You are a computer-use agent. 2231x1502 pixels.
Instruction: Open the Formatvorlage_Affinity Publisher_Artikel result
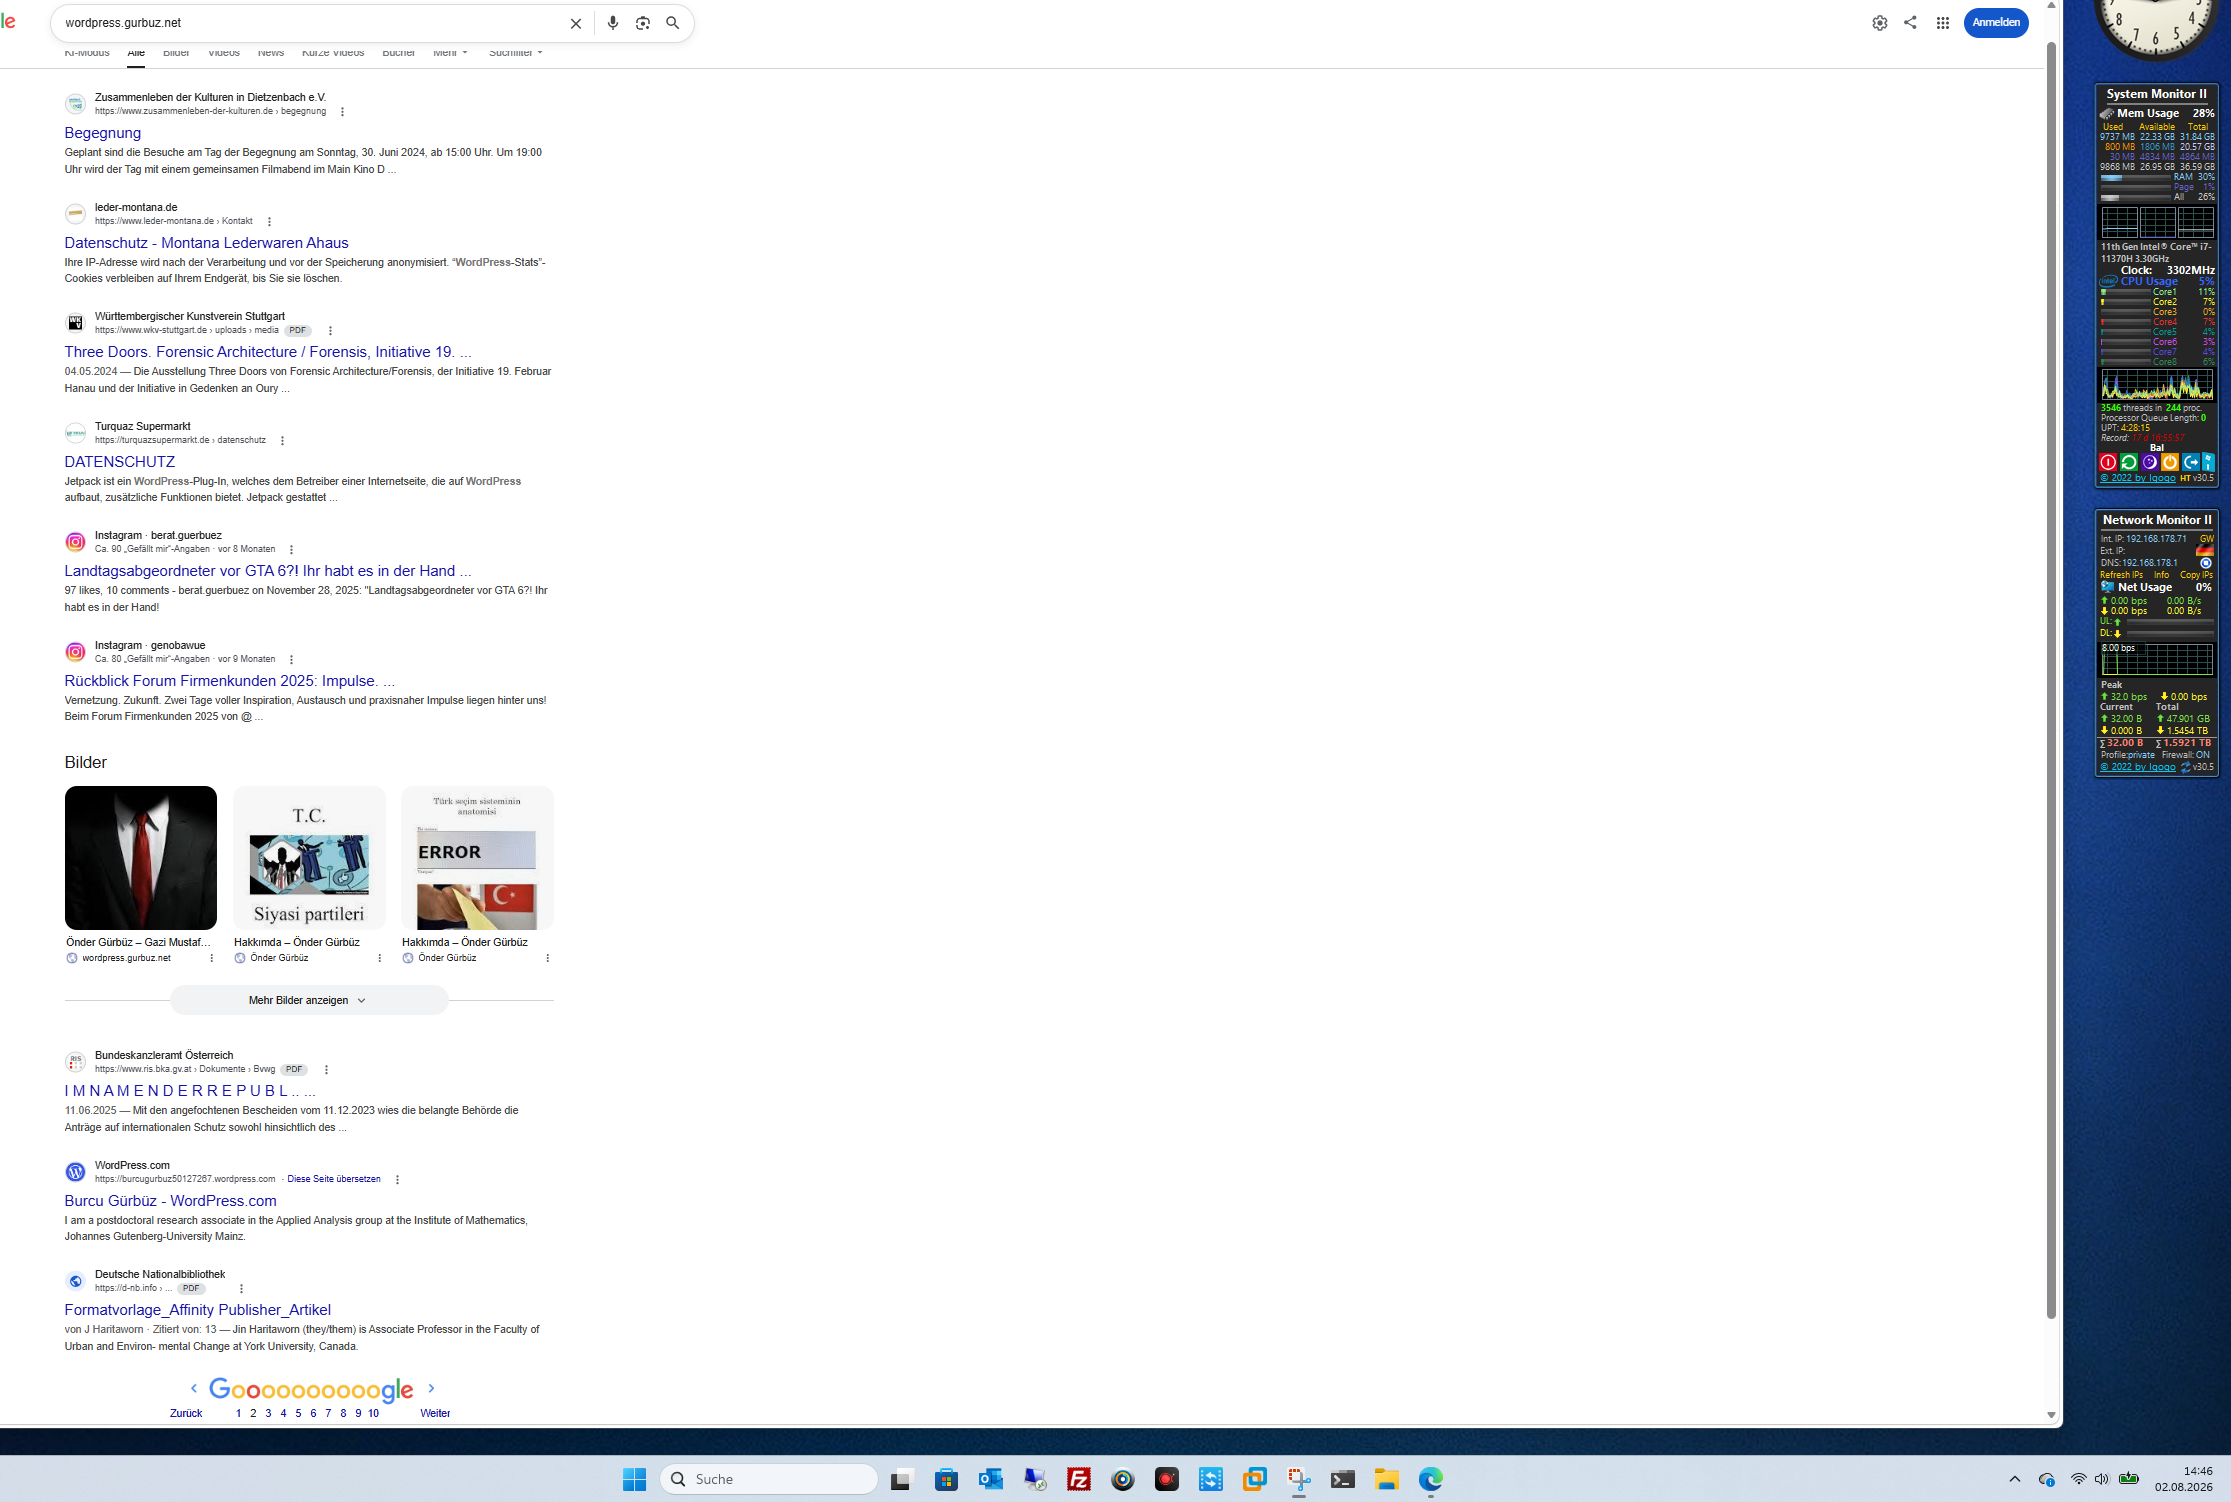pyautogui.click(x=198, y=1310)
